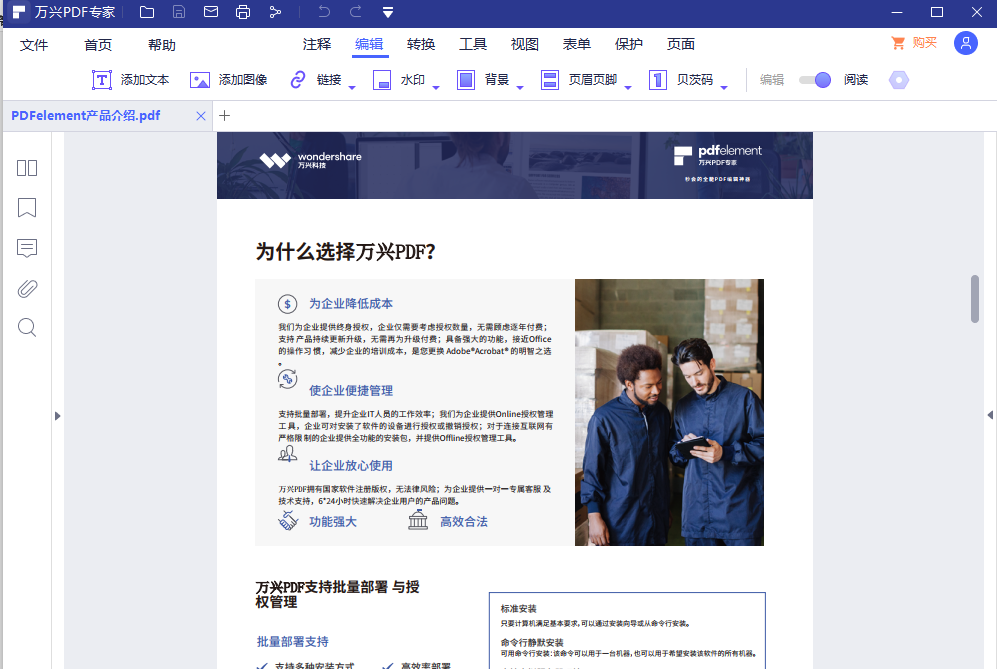Click the save icon

tap(178, 12)
